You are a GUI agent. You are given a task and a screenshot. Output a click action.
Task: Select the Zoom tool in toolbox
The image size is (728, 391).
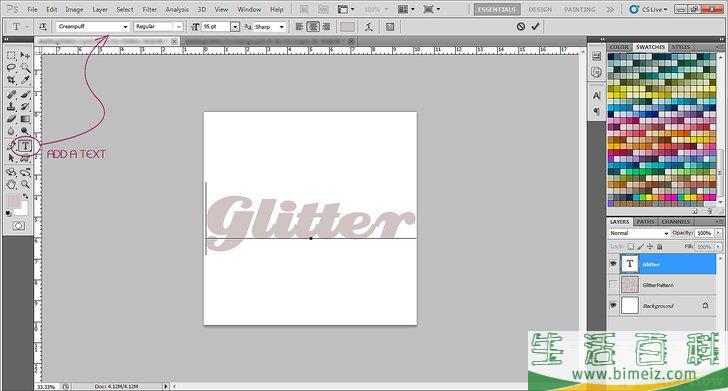point(25,184)
